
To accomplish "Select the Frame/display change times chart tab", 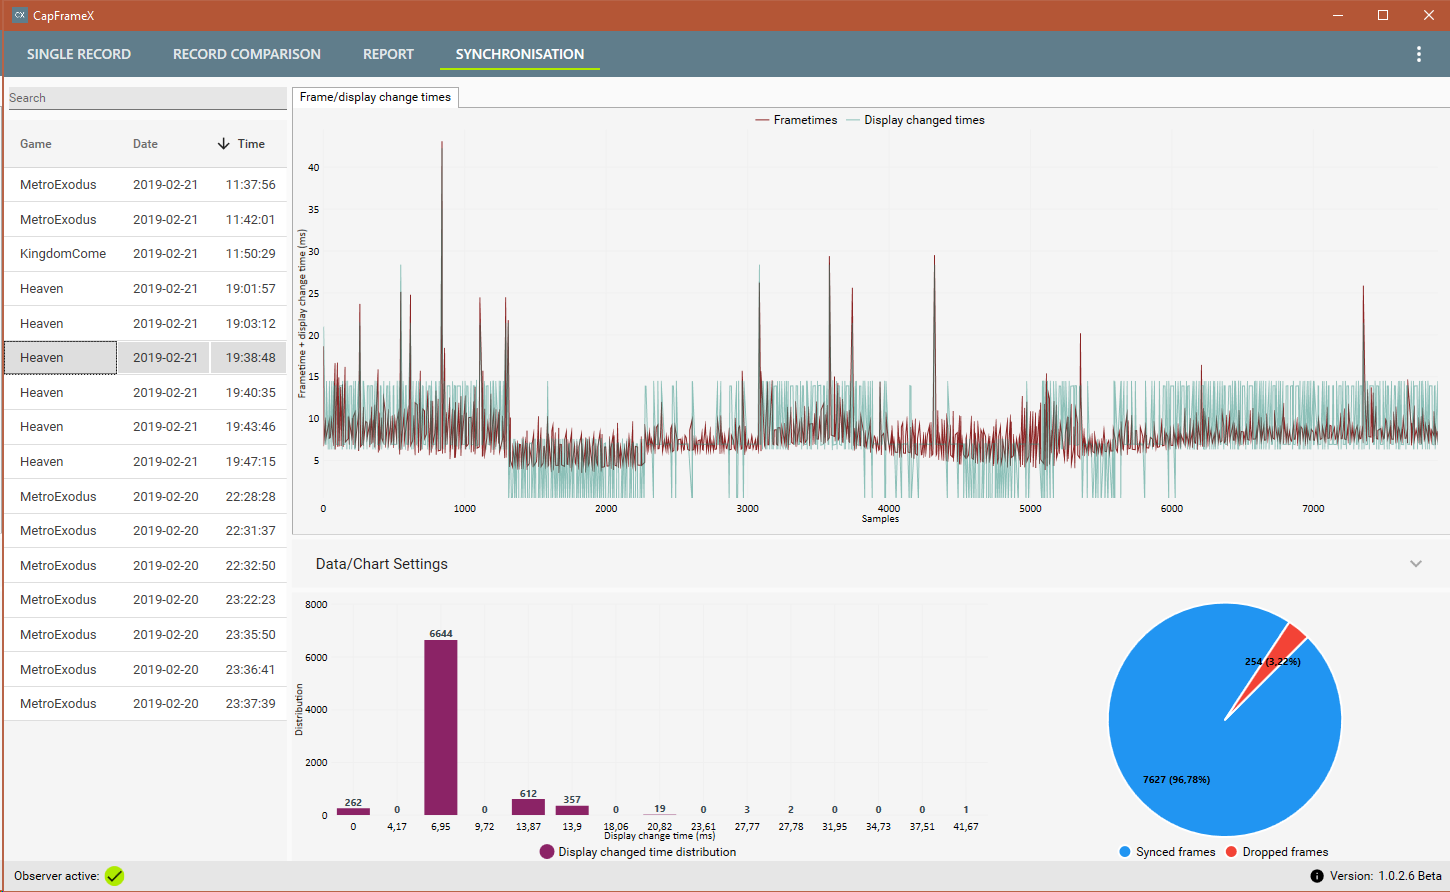I will point(375,97).
